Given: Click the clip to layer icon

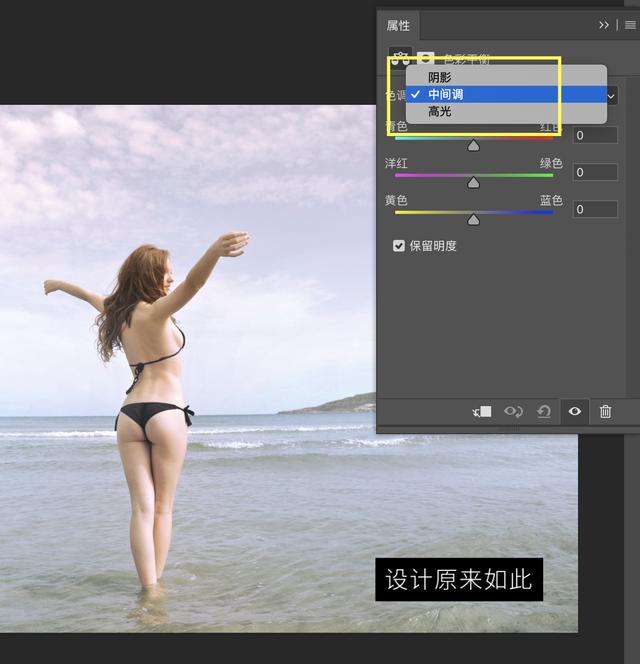Looking at the screenshot, I should (482, 411).
